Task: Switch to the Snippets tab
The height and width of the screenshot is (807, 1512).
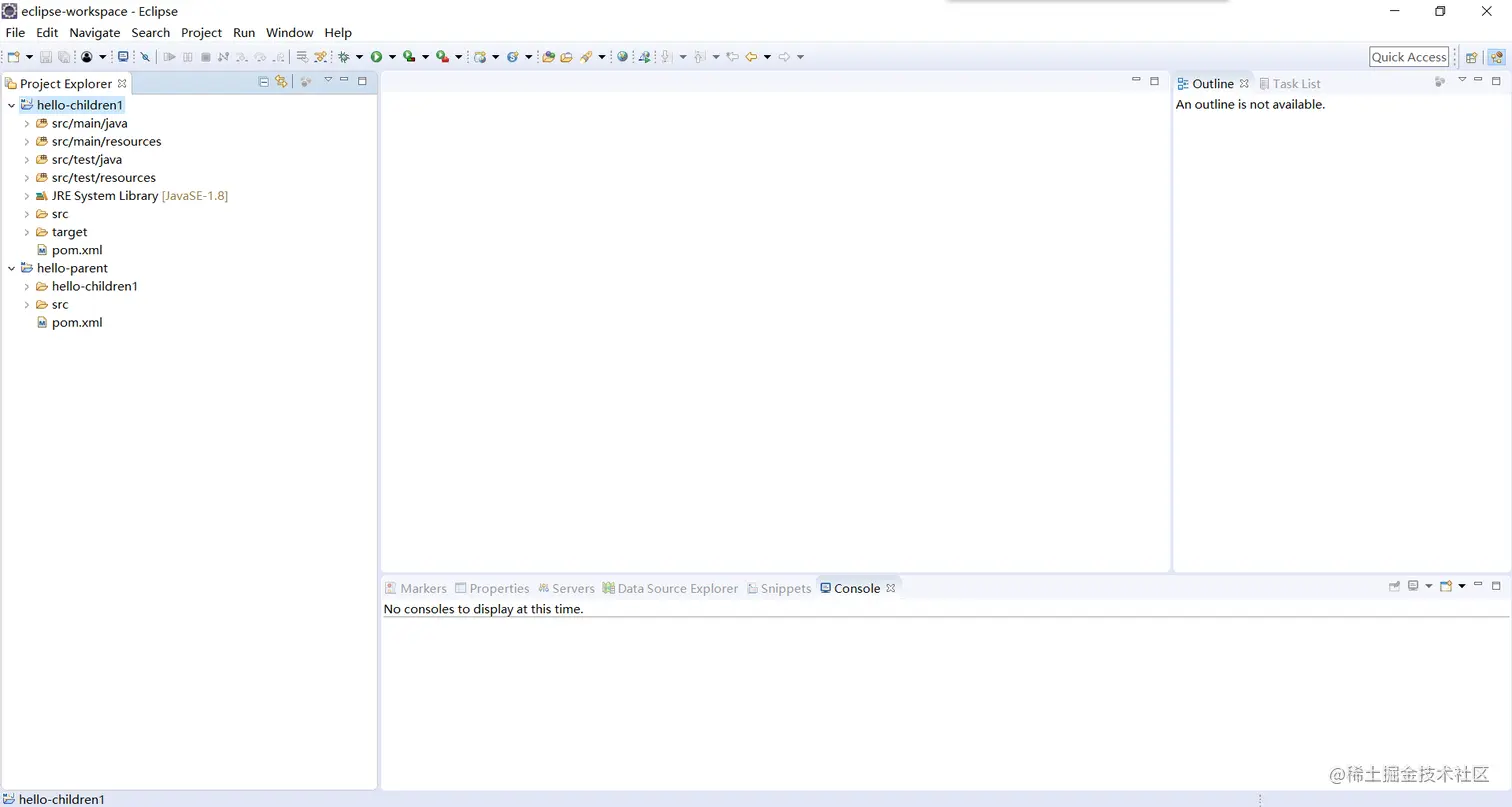Action: point(779,588)
